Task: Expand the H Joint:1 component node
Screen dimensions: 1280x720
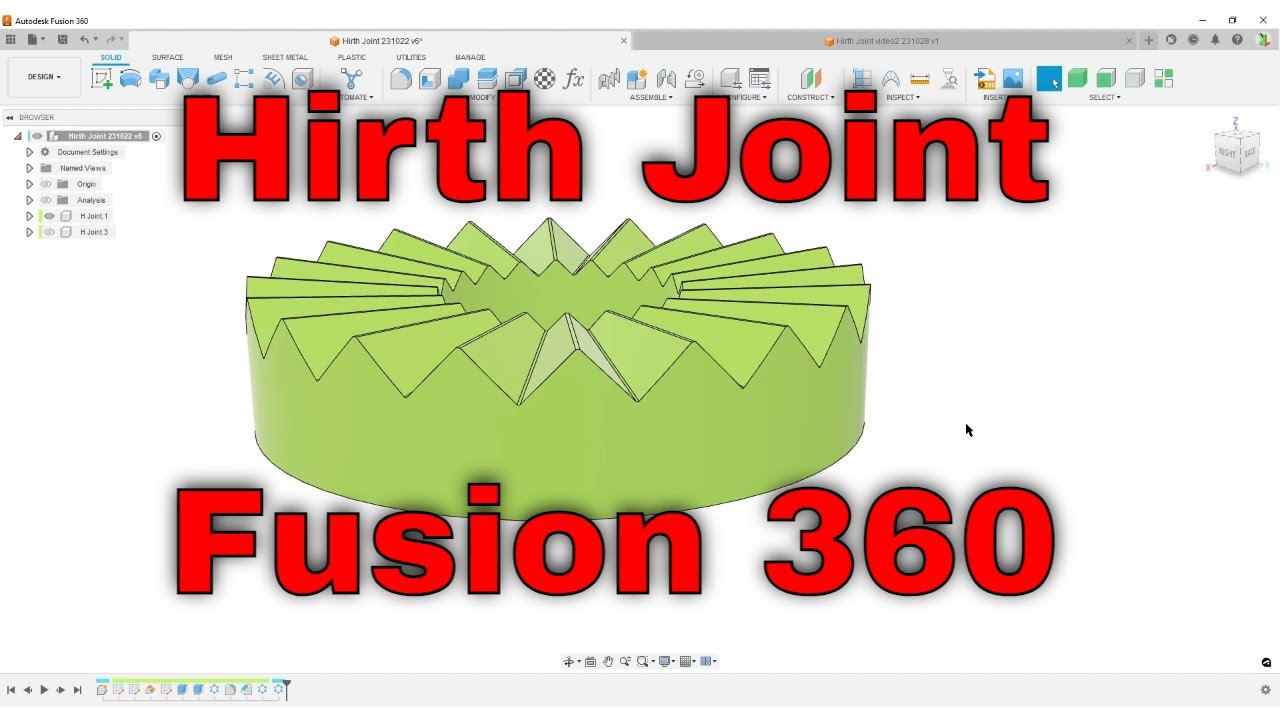Action: 29,216
